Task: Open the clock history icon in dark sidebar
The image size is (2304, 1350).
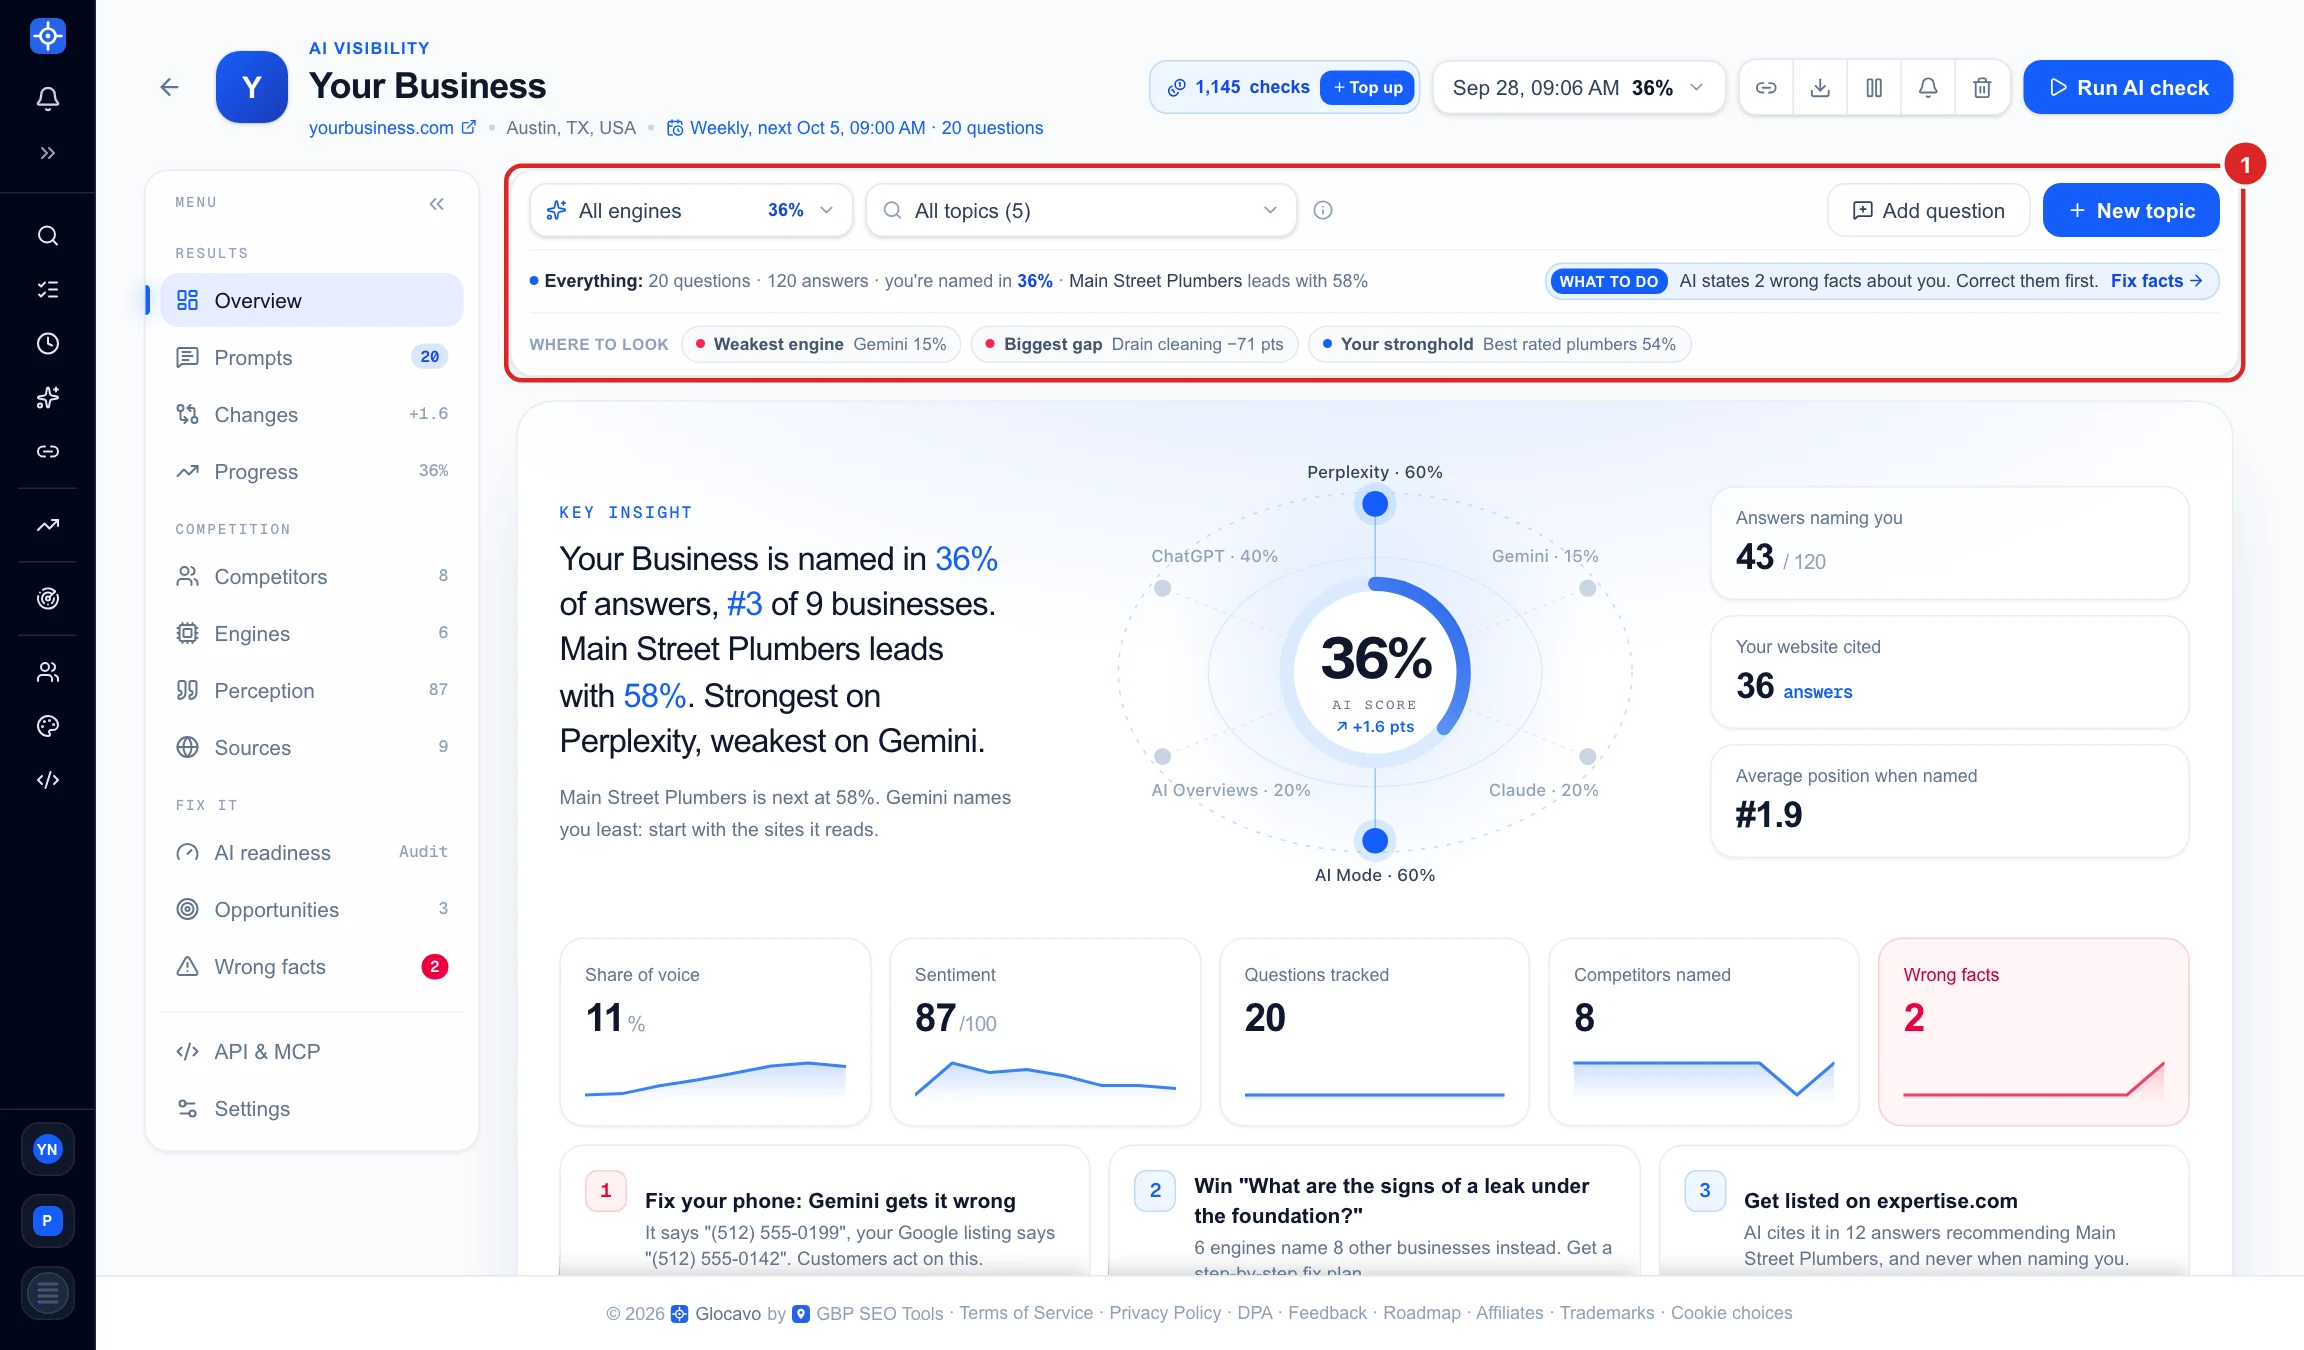Action: tap(47, 344)
